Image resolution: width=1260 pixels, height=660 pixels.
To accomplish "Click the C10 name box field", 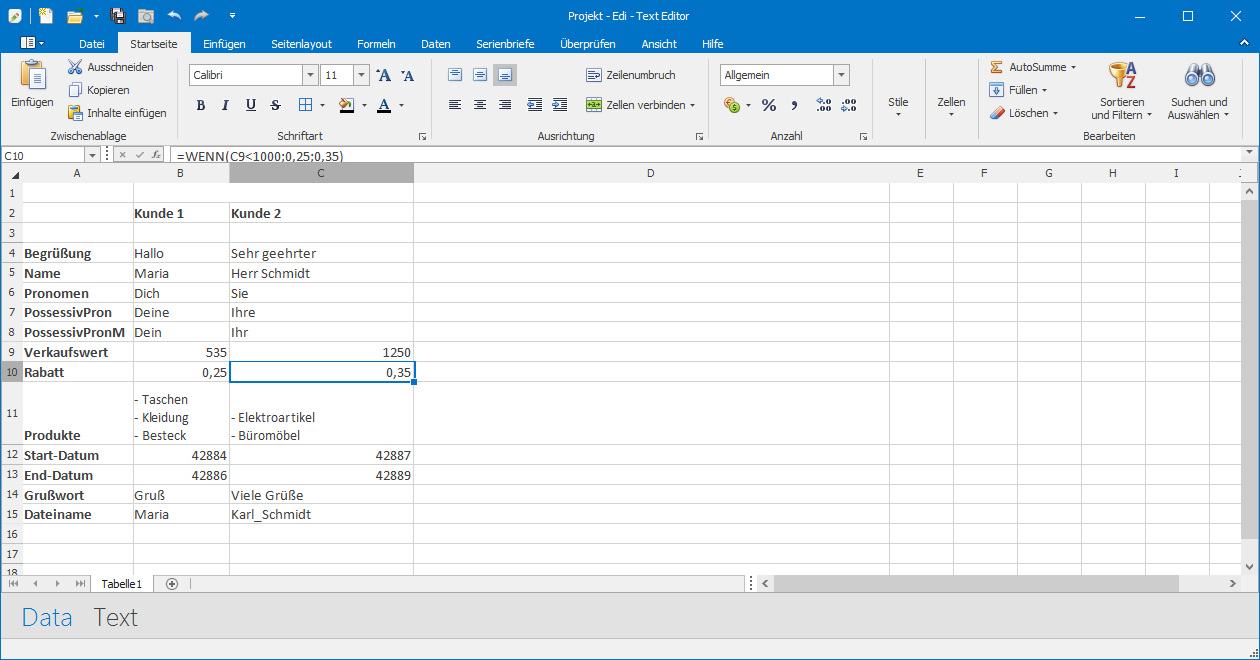I will pos(43,155).
